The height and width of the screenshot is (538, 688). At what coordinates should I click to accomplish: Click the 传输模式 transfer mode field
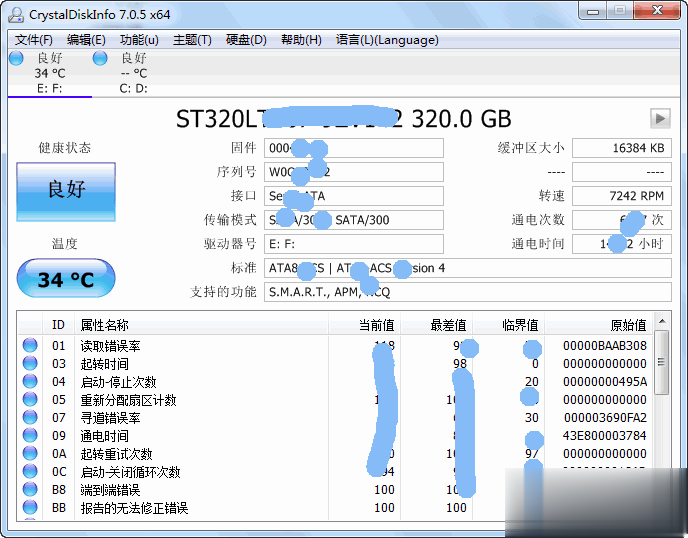(354, 220)
